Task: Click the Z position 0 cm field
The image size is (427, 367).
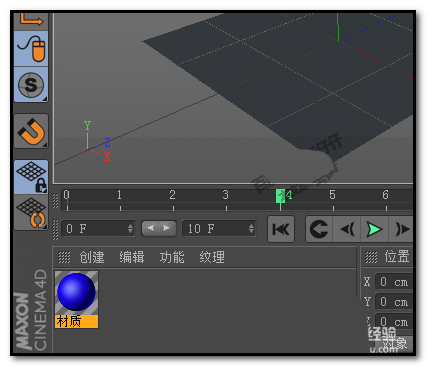Action: click(394, 322)
